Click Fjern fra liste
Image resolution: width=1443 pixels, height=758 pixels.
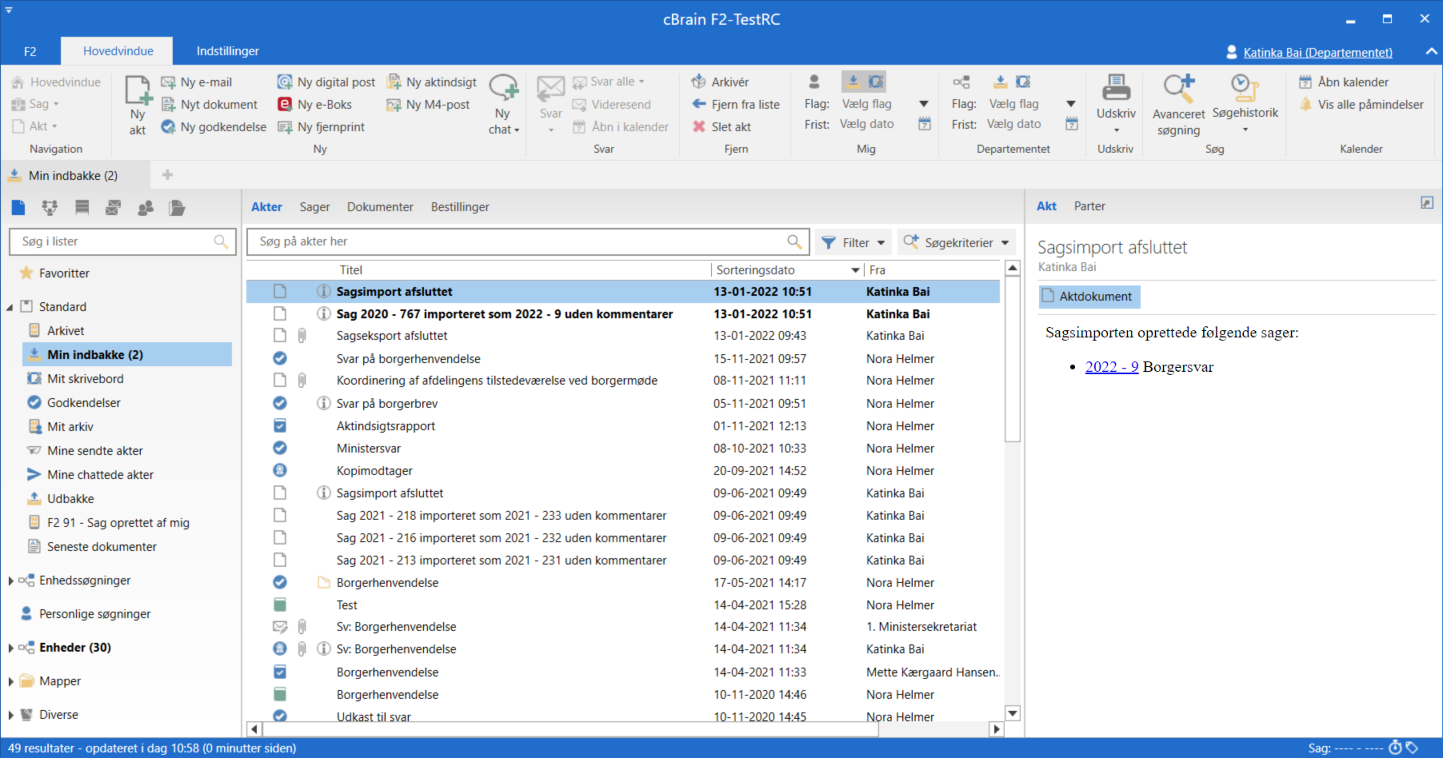(735, 104)
